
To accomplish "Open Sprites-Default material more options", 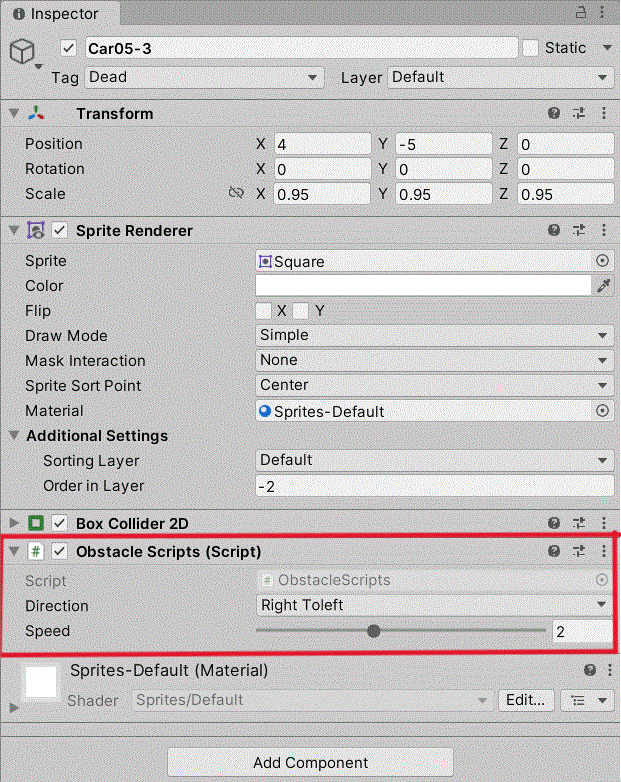I will 610,670.
